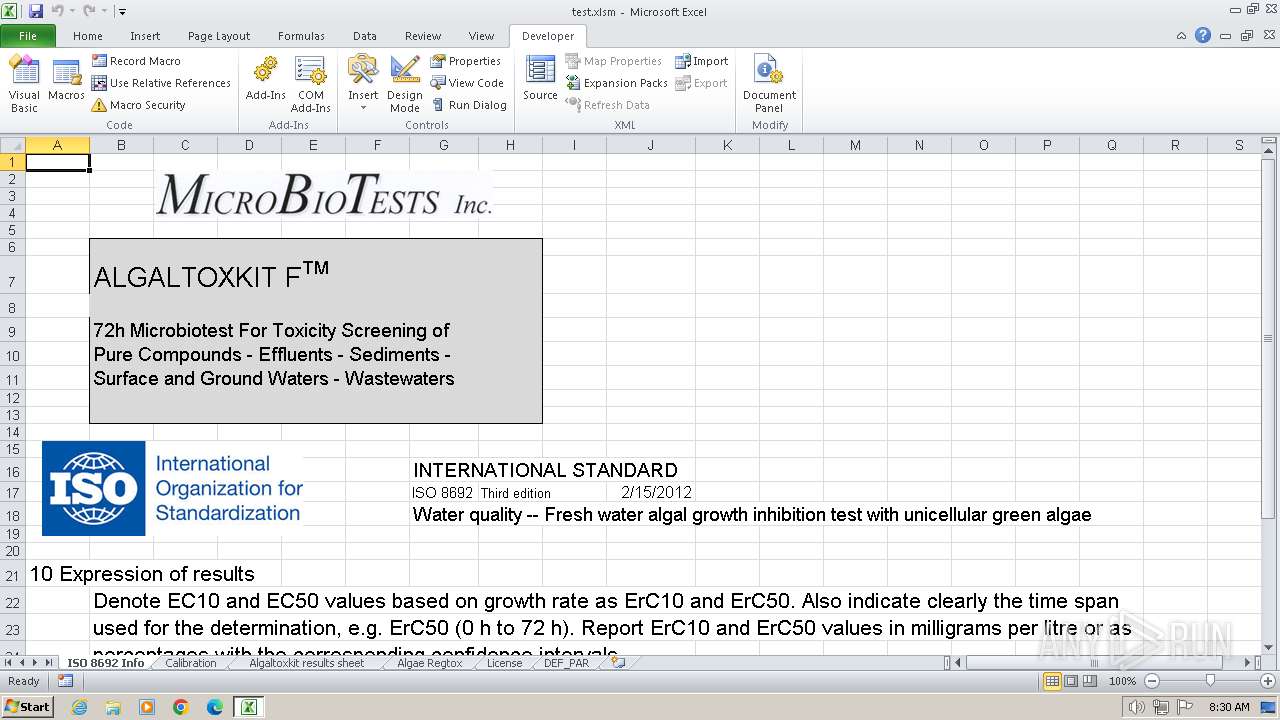Start Record Macro
The image size is (1280, 720).
click(x=136, y=61)
